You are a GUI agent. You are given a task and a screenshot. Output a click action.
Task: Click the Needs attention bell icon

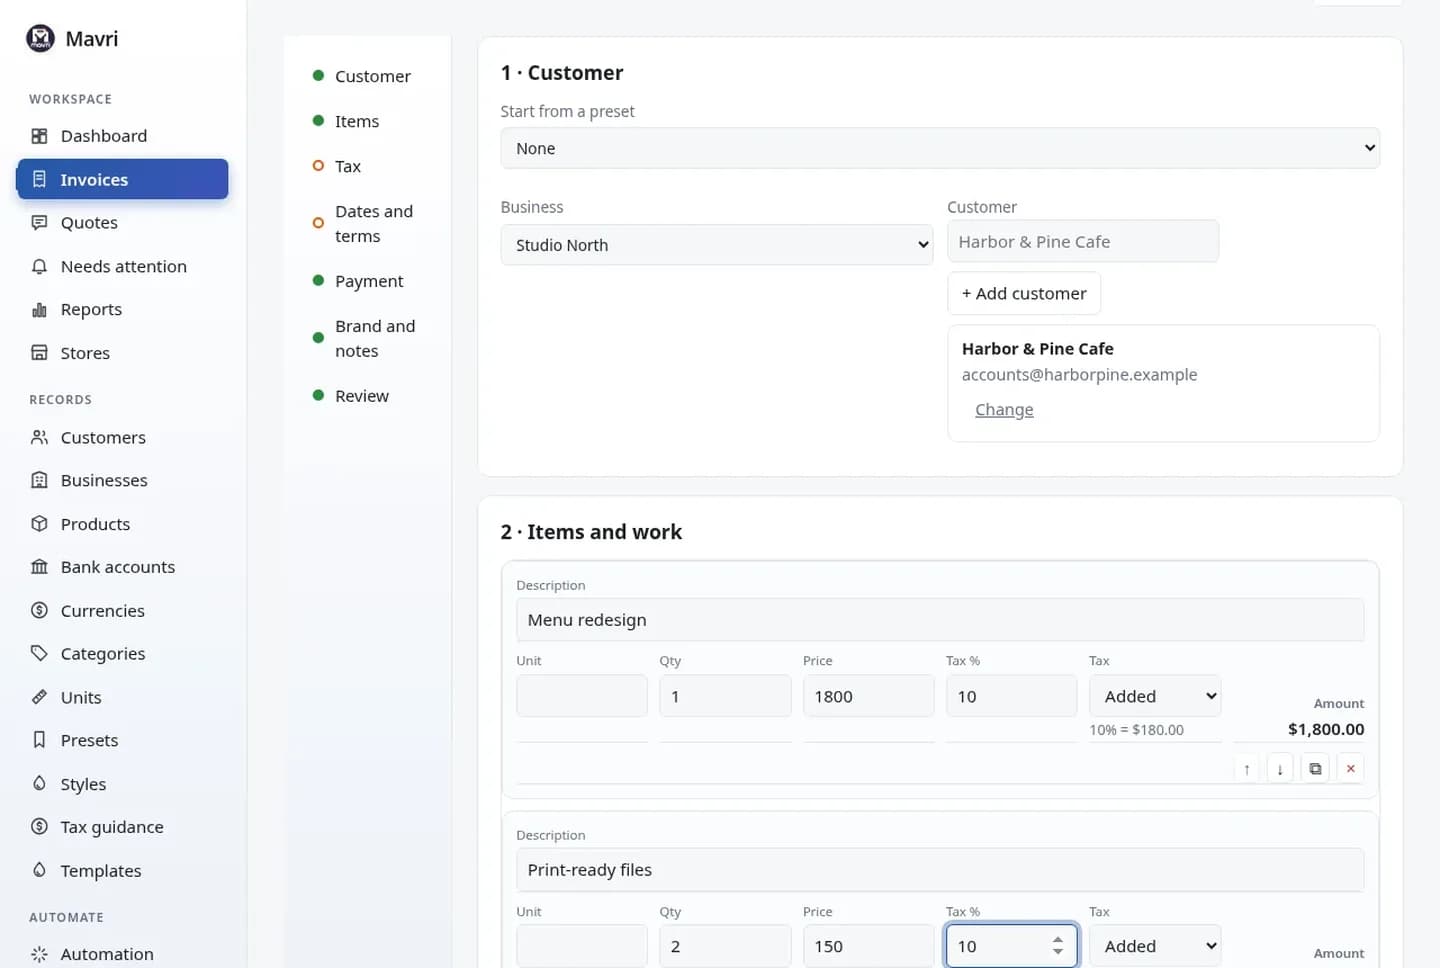coord(39,267)
